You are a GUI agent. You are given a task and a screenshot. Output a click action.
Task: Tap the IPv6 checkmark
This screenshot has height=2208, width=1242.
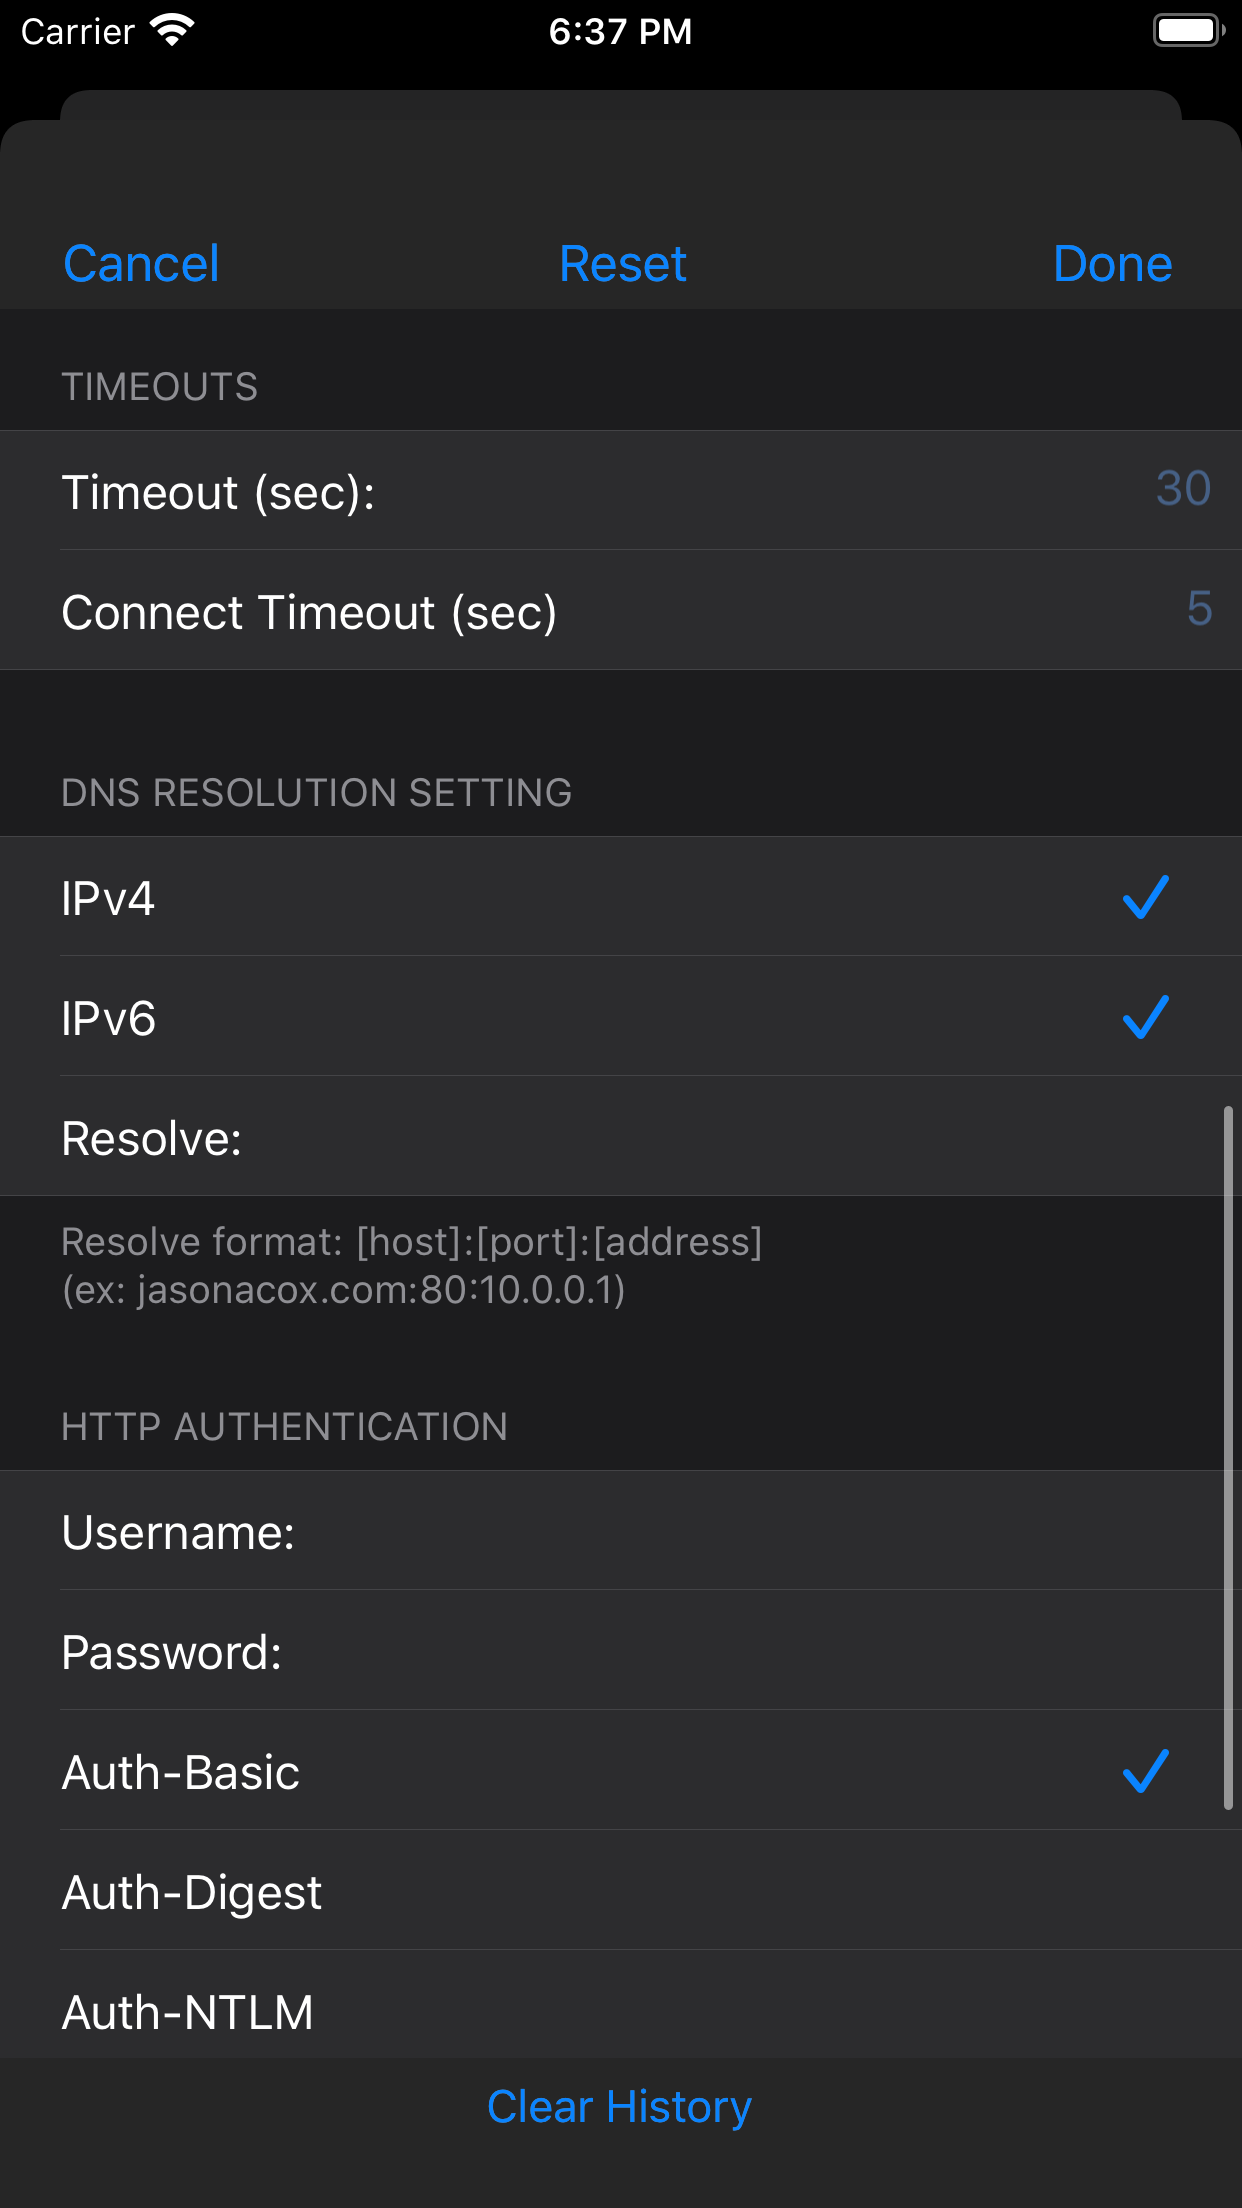point(1146,1018)
